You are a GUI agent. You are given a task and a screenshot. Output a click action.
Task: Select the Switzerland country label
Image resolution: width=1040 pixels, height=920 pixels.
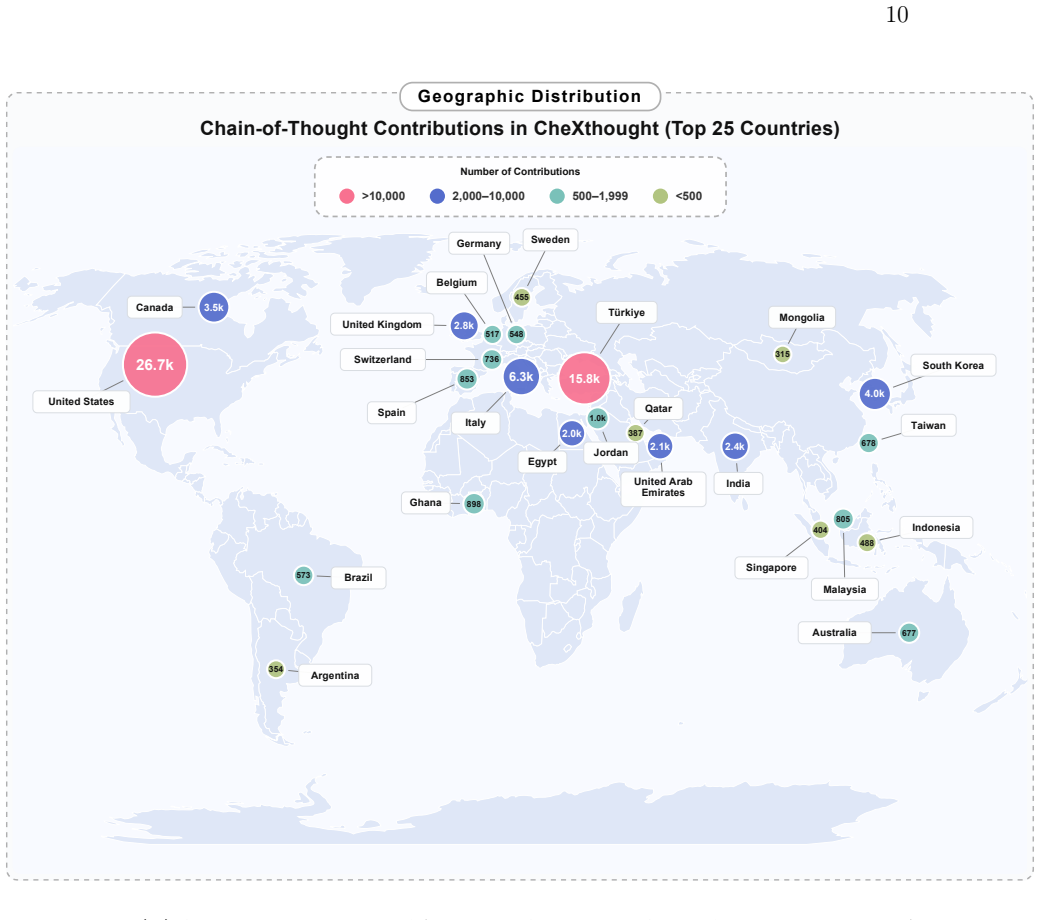383,360
